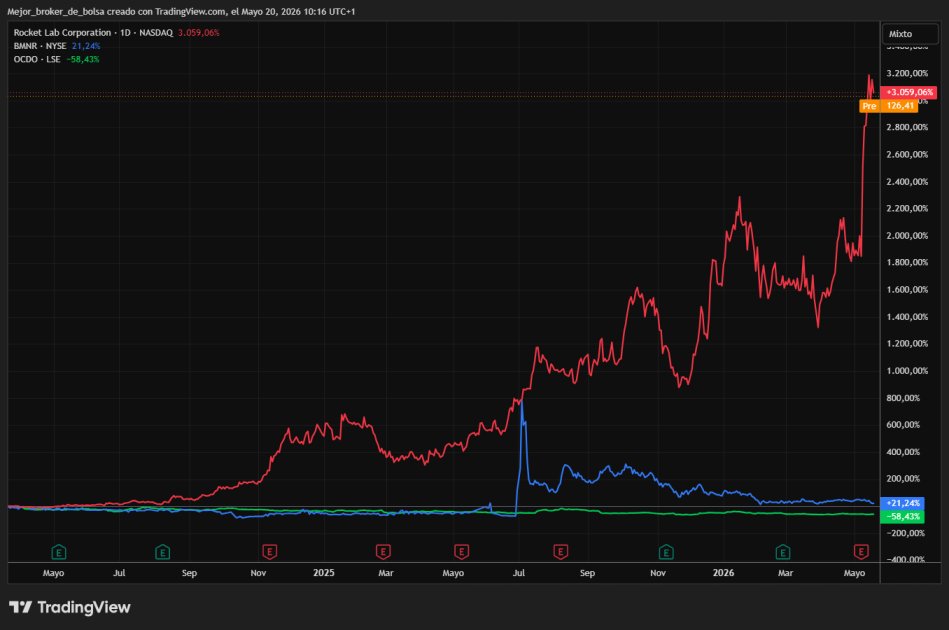Click the blue +21,24% axis tag
This screenshot has height=630, width=949.
902,503
